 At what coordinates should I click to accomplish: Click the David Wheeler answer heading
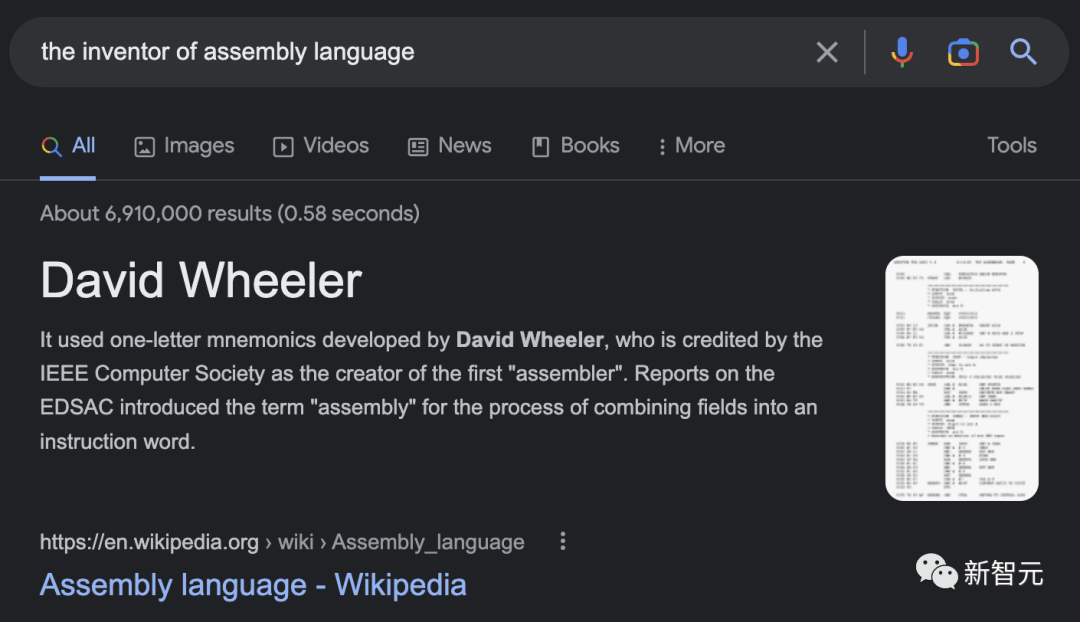pyautogui.click(x=201, y=281)
